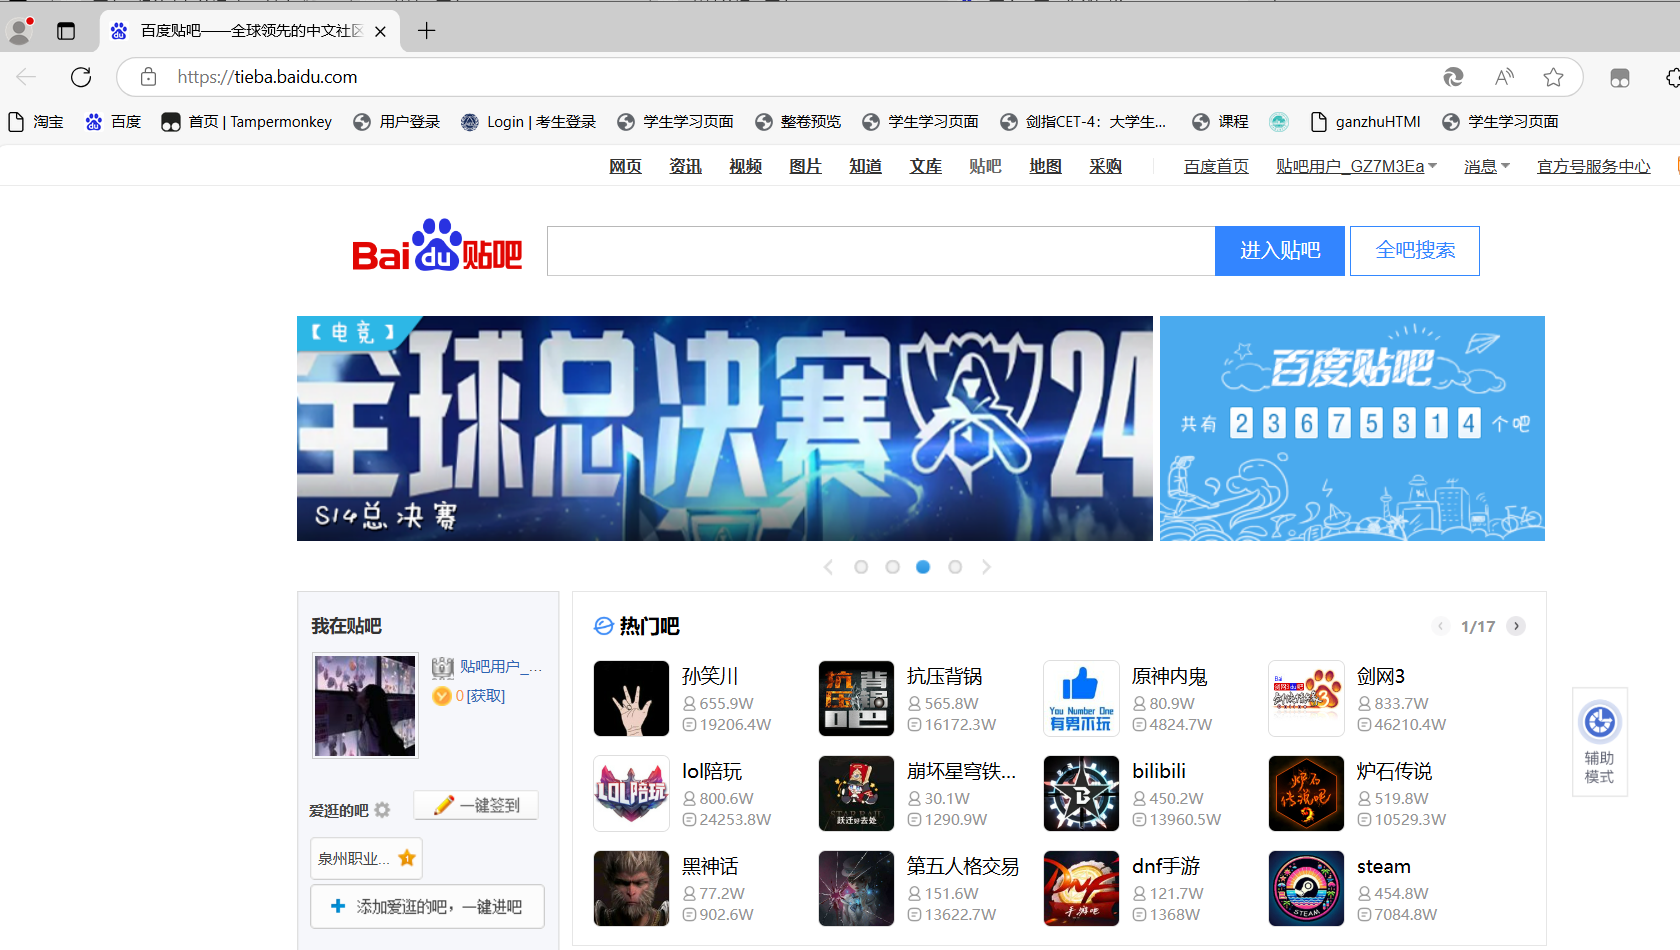Image resolution: width=1680 pixels, height=950 pixels.
Task: Go to 视频 in top navigation
Action: [745, 166]
